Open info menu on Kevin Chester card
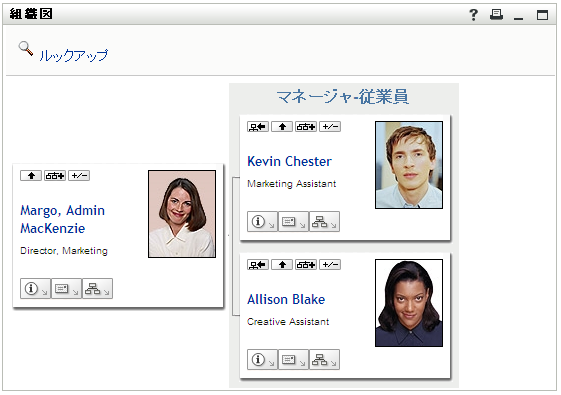This screenshot has height=395, width=561. tap(262, 221)
